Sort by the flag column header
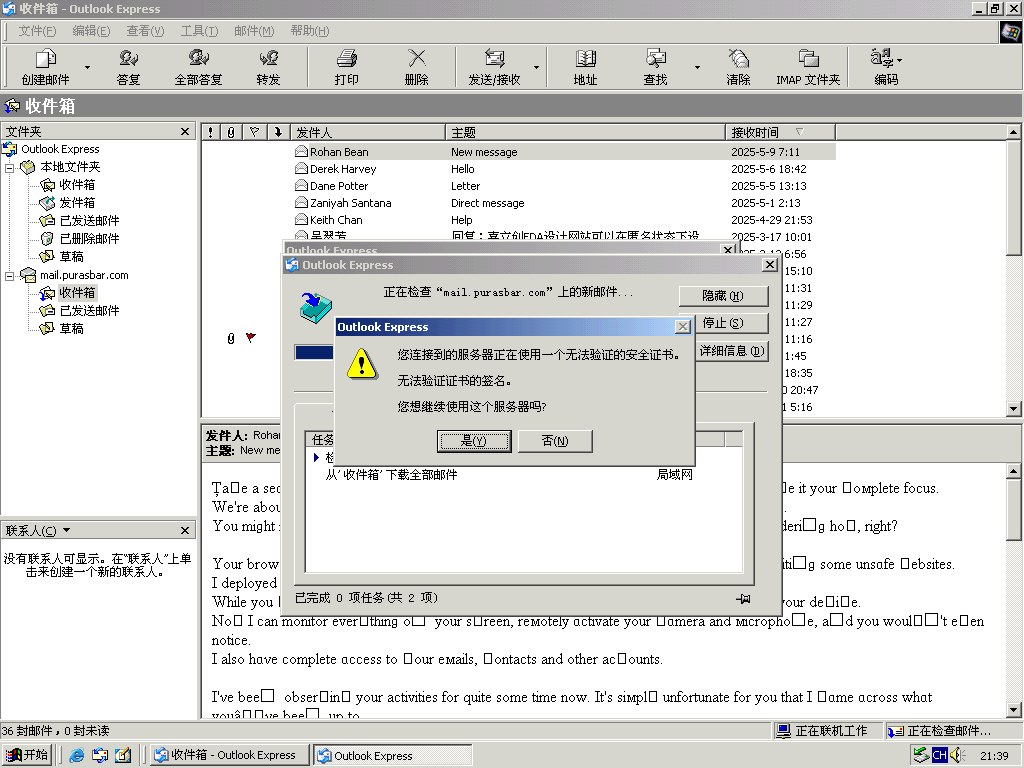 pyautogui.click(x=255, y=133)
